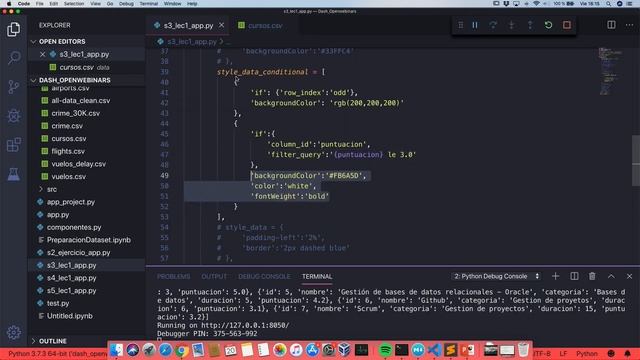This screenshot has height=360, width=640.
Task: Split the terminal panel
Action: 574,276
